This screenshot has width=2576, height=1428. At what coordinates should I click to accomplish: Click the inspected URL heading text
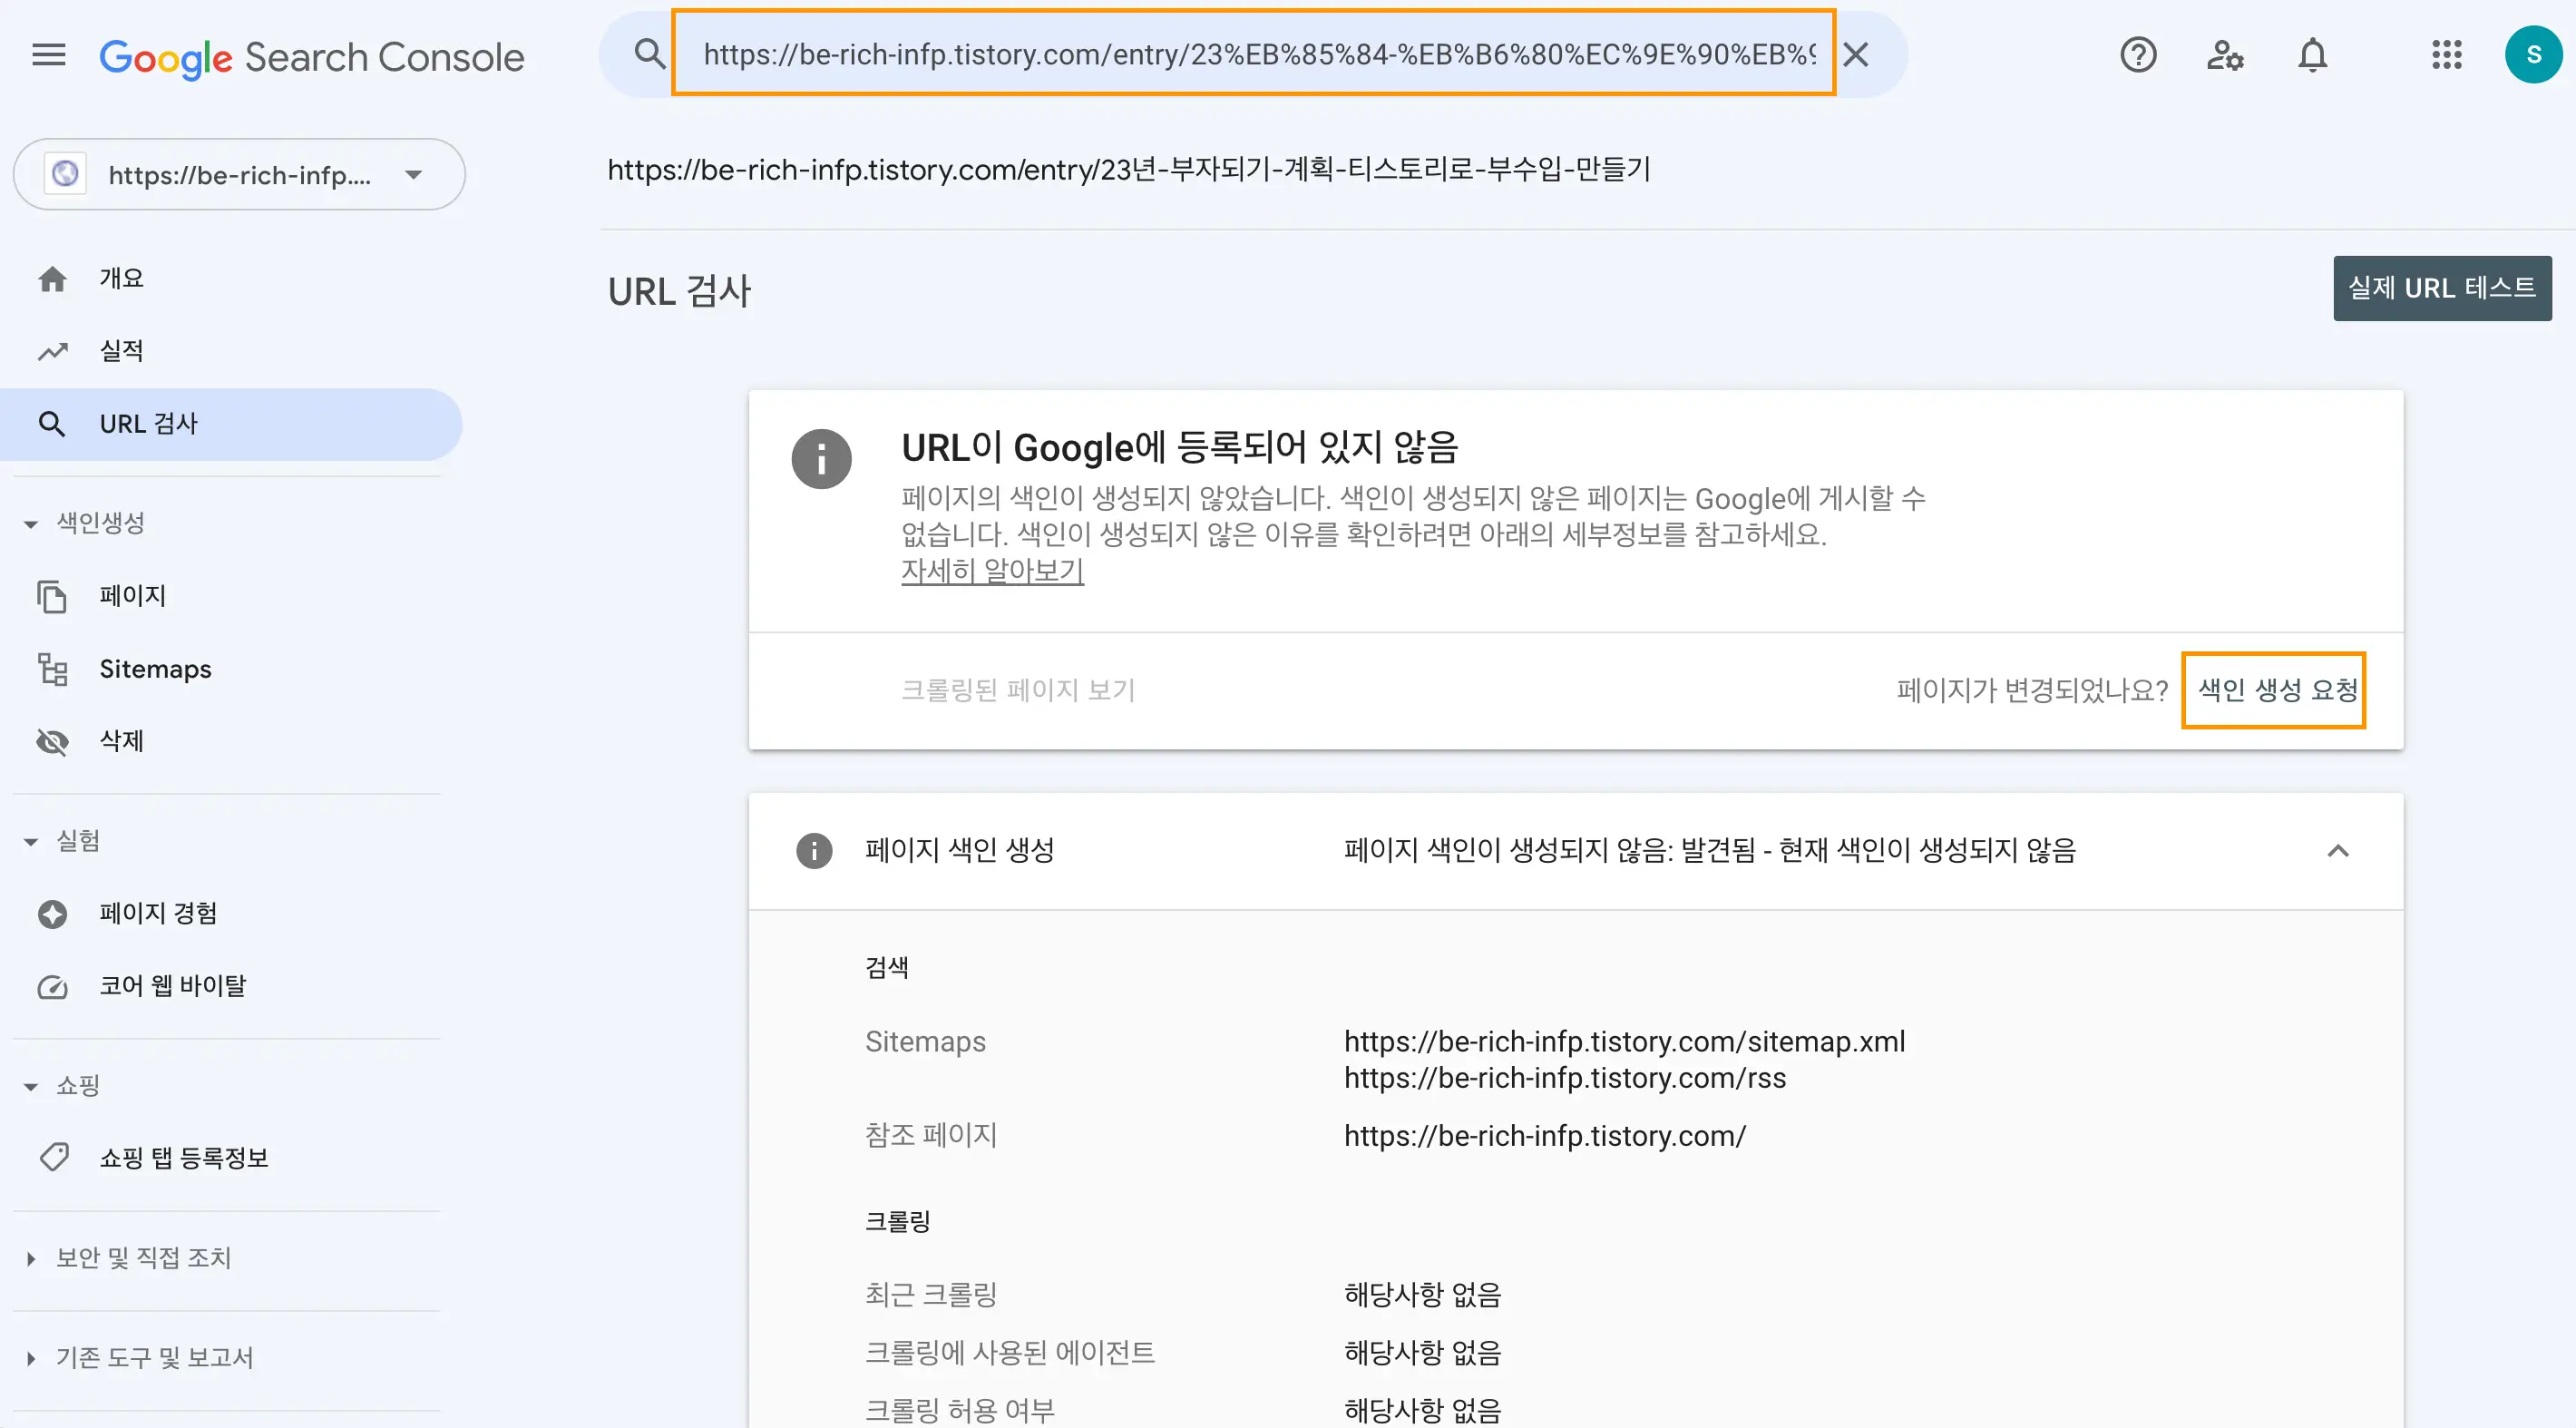pyautogui.click(x=1129, y=169)
